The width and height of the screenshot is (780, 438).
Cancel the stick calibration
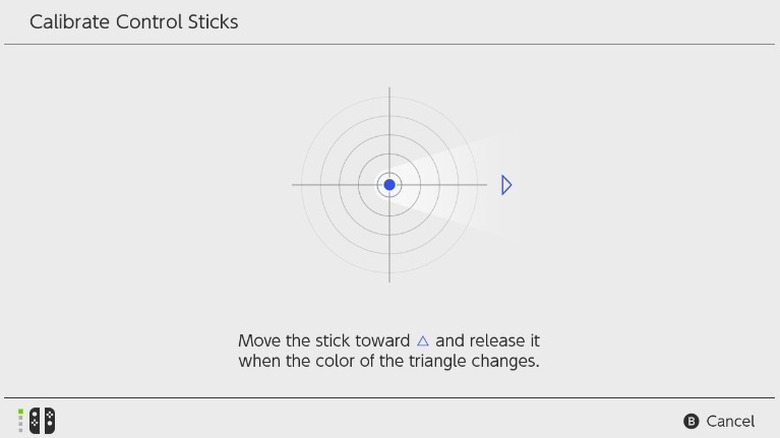click(719, 421)
